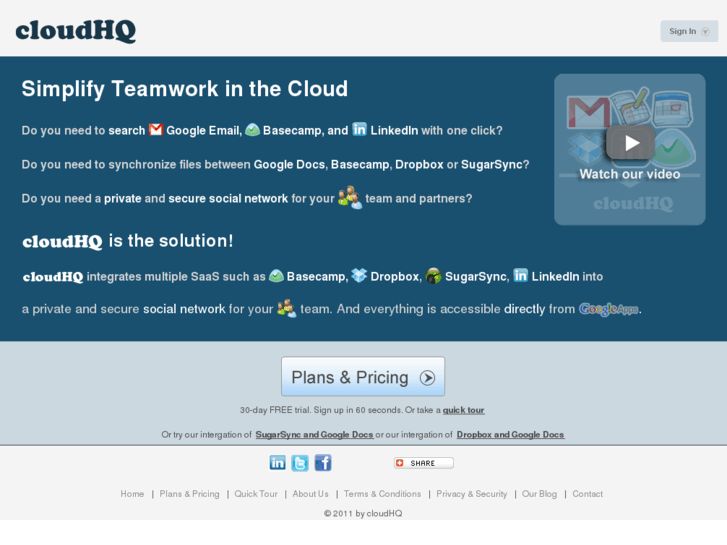727x545 pixels.
Task: Open the quick tour link
Action: pyautogui.click(x=464, y=410)
